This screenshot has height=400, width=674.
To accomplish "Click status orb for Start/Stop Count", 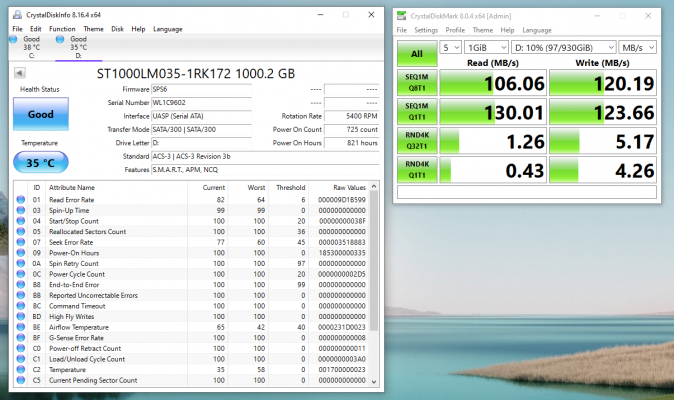I will pos(20,221).
